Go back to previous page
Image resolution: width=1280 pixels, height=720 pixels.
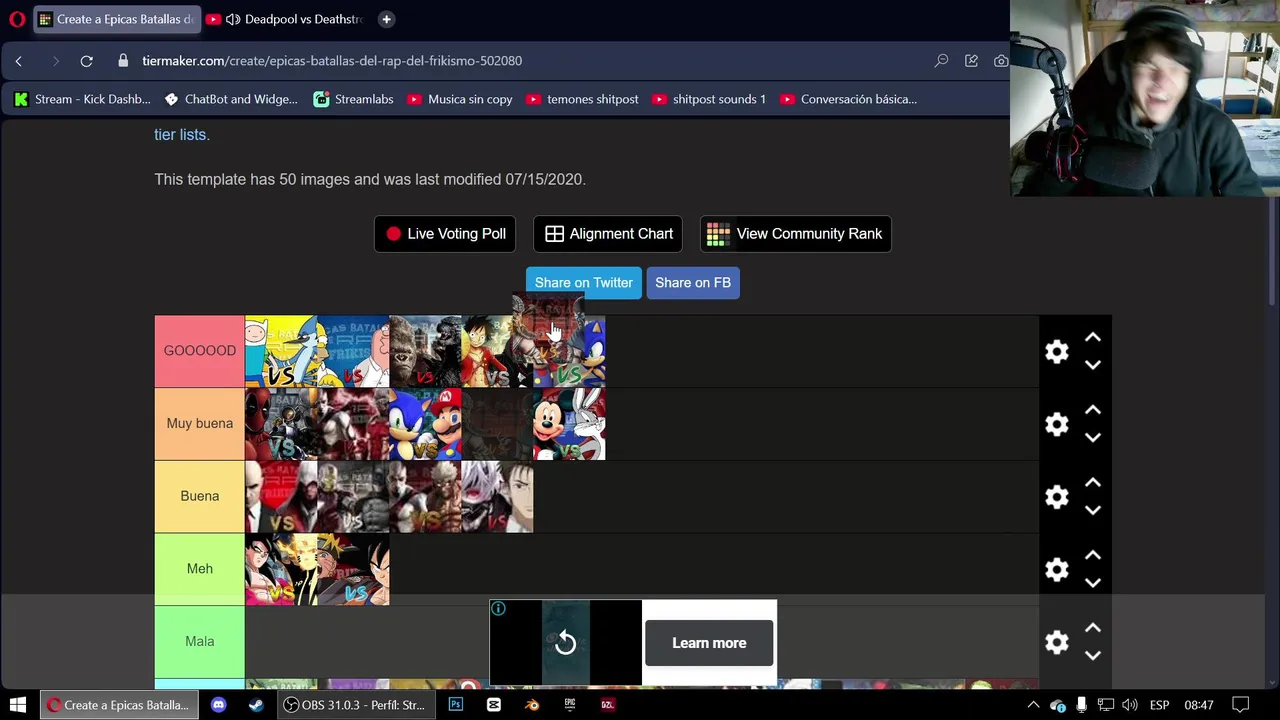coord(18,61)
